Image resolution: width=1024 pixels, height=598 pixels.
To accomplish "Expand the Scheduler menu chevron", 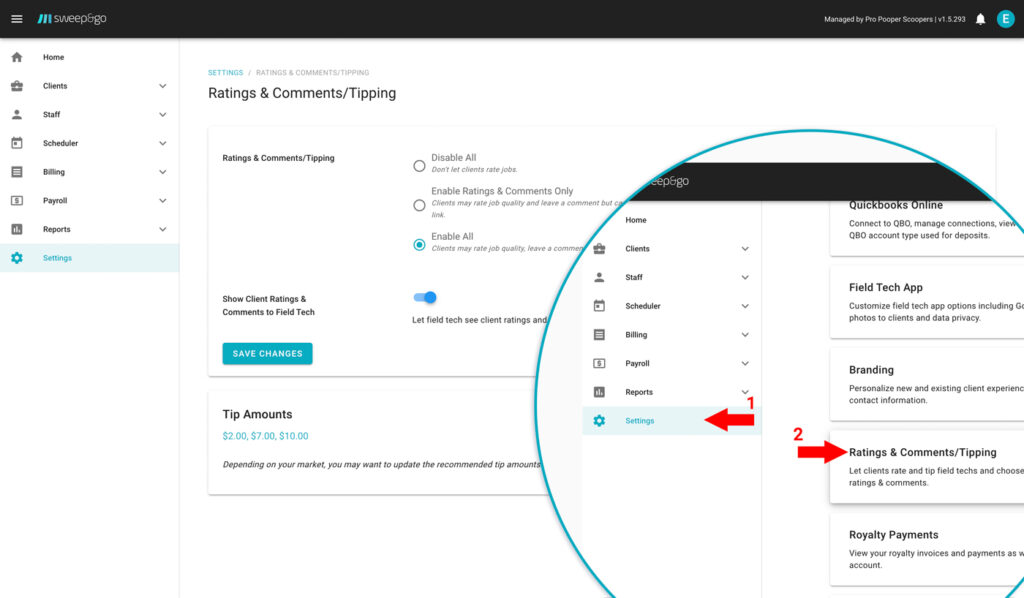I will 162,143.
